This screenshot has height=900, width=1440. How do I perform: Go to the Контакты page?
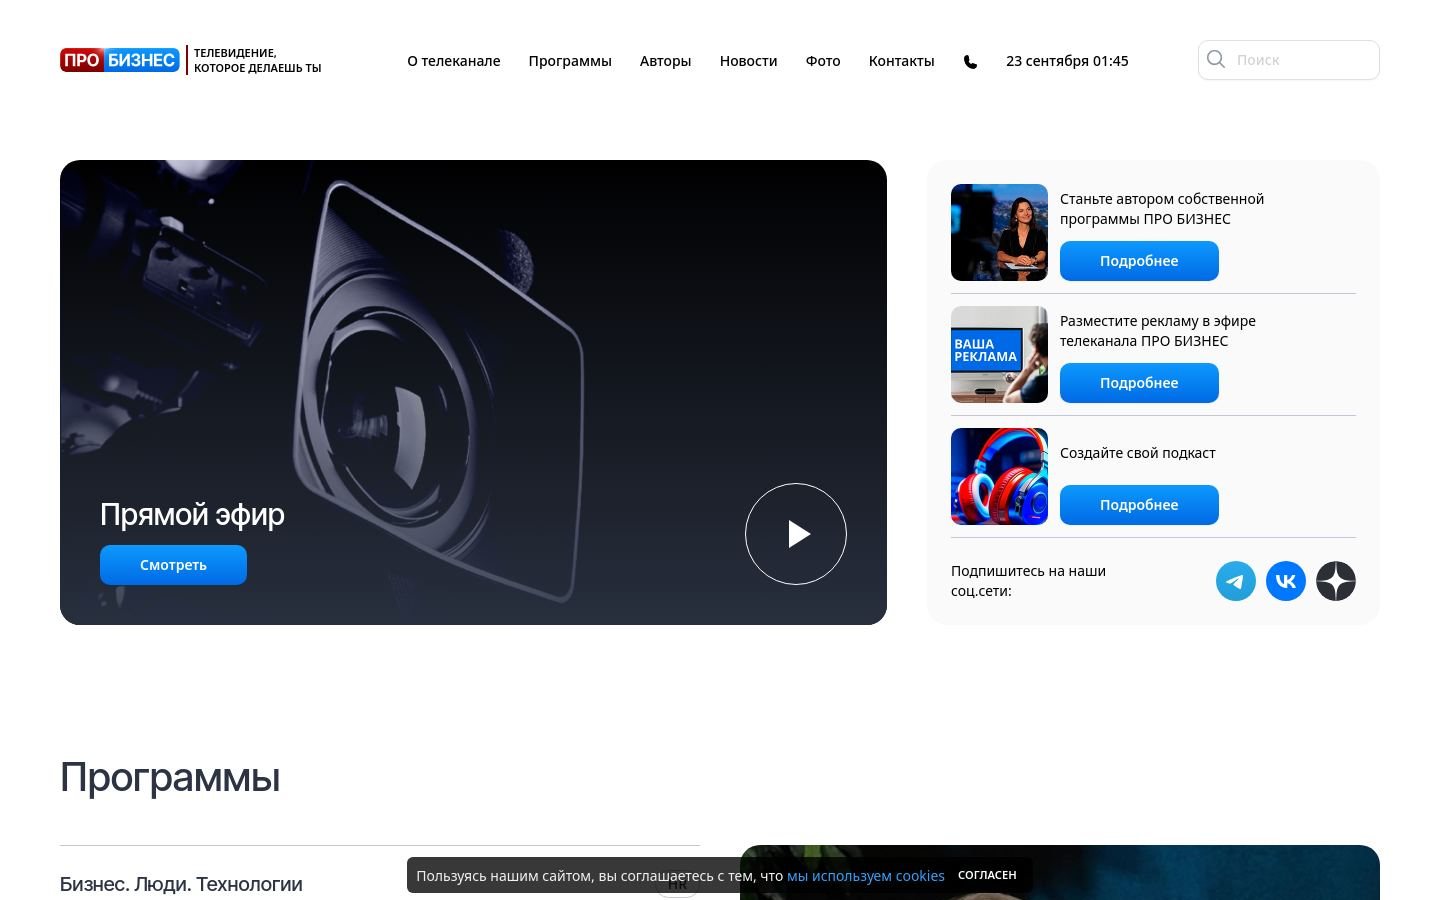[x=901, y=61]
